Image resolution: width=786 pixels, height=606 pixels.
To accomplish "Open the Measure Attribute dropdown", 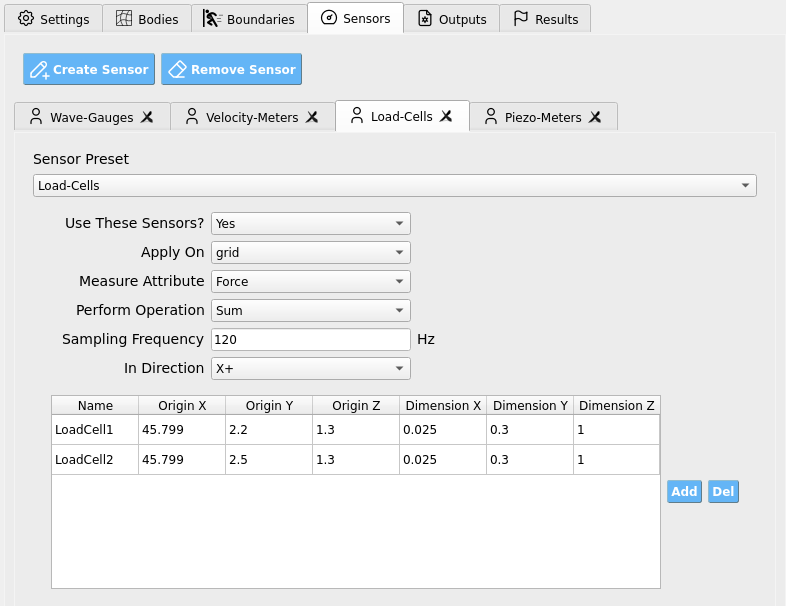I will (x=311, y=282).
